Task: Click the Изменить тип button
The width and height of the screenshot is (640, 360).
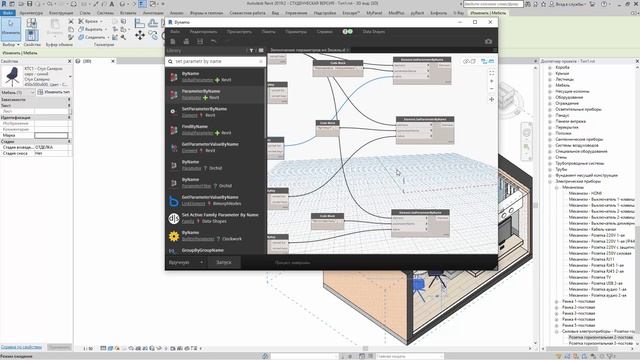Action: point(54,92)
